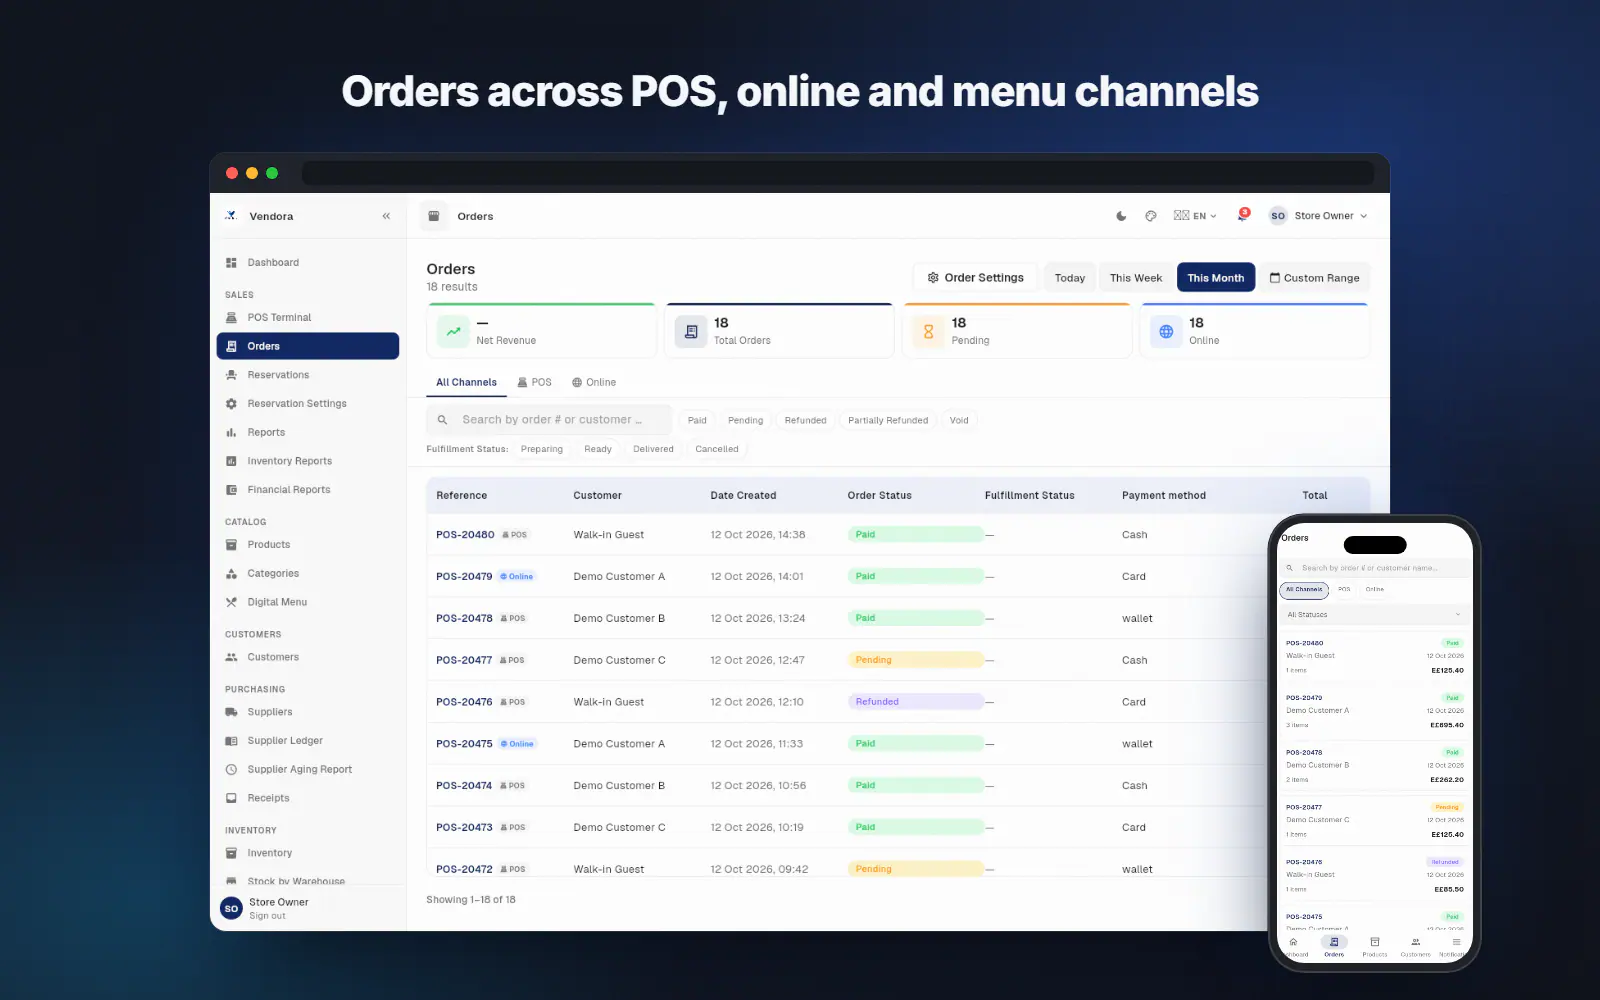Toggle Preparing fulfillment filter

pyautogui.click(x=542, y=449)
